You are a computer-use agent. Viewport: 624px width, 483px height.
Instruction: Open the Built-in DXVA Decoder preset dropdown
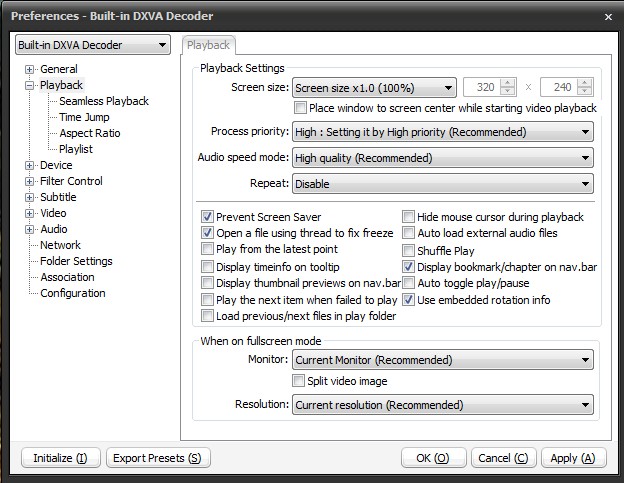coord(93,45)
